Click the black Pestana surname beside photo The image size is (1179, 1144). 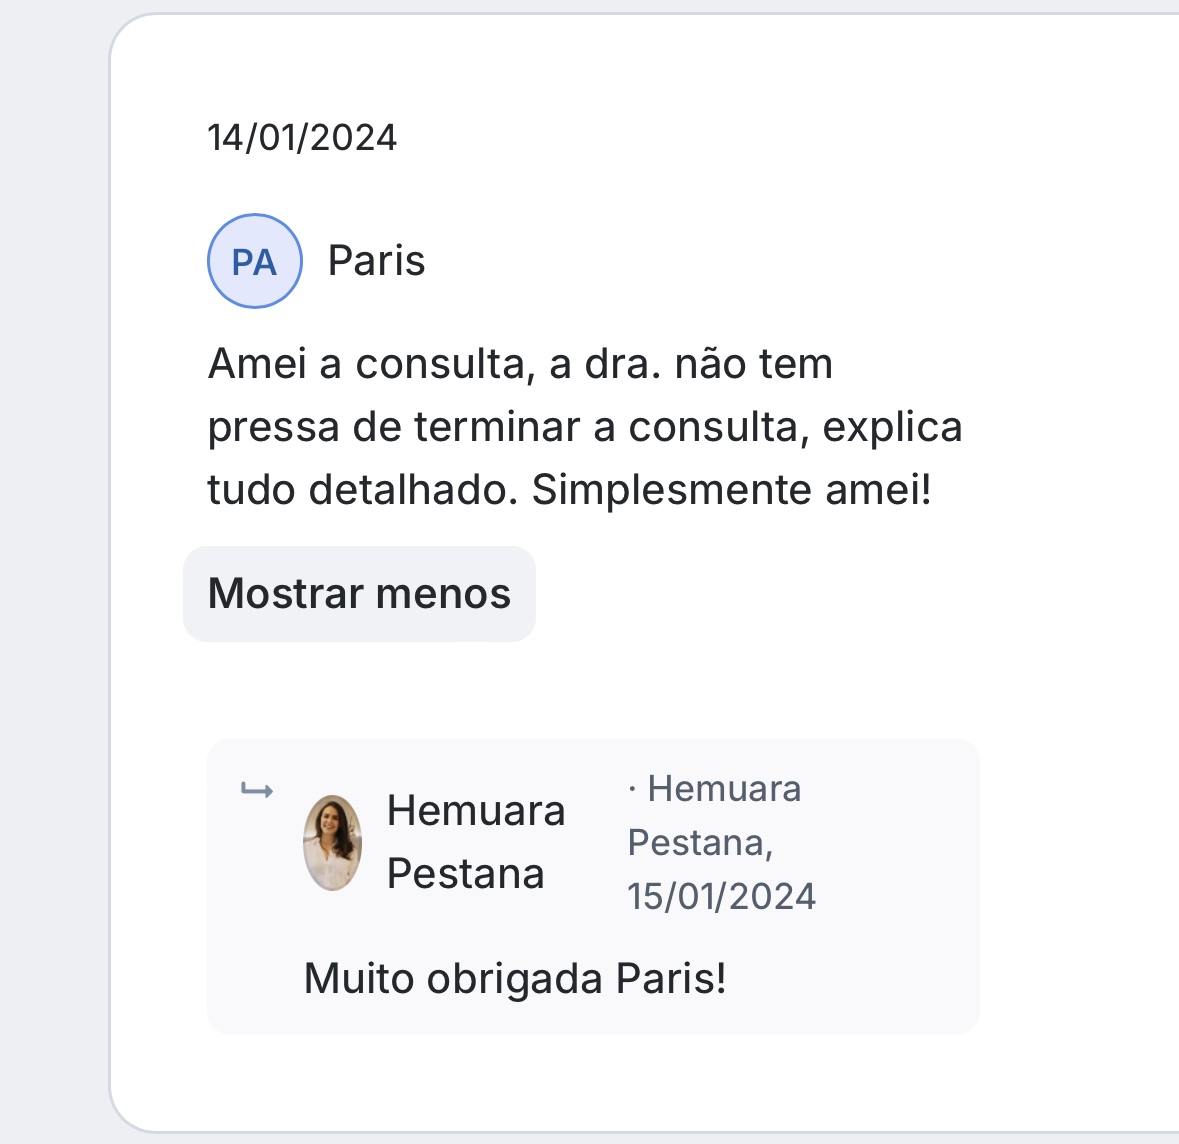click(465, 874)
